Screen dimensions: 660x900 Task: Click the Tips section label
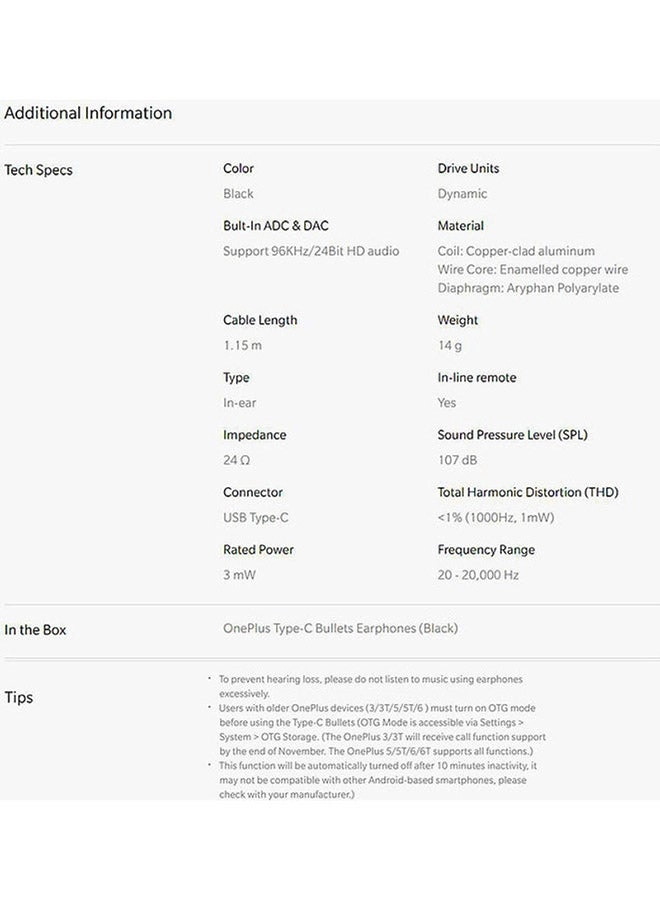(18, 697)
